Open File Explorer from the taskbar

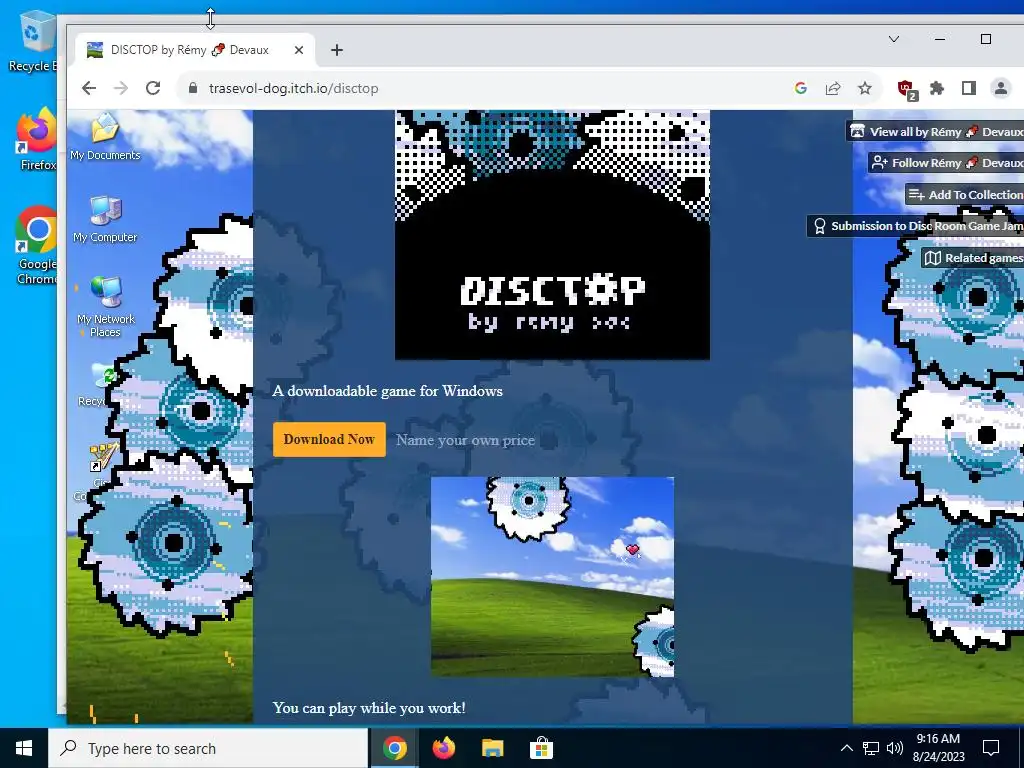[x=492, y=748]
